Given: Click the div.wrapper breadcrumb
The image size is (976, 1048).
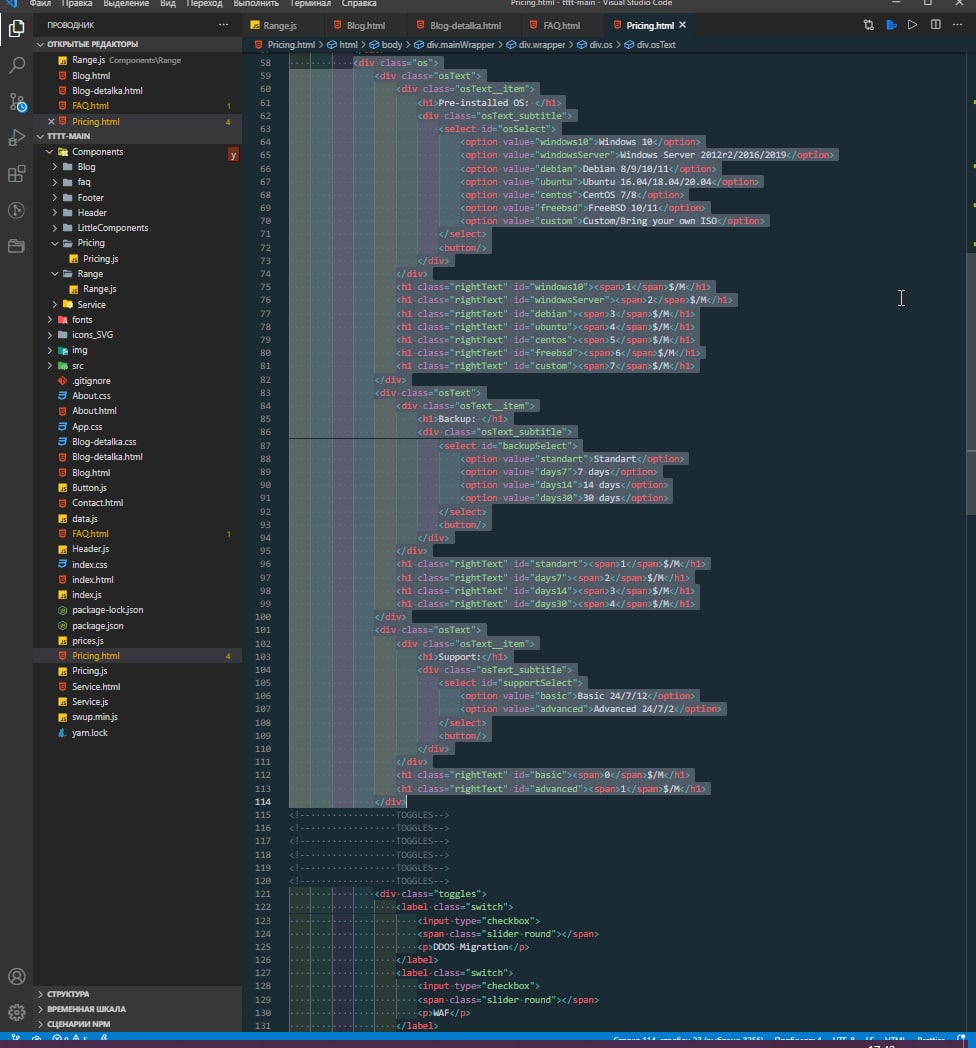Looking at the screenshot, I should click(x=541, y=45).
